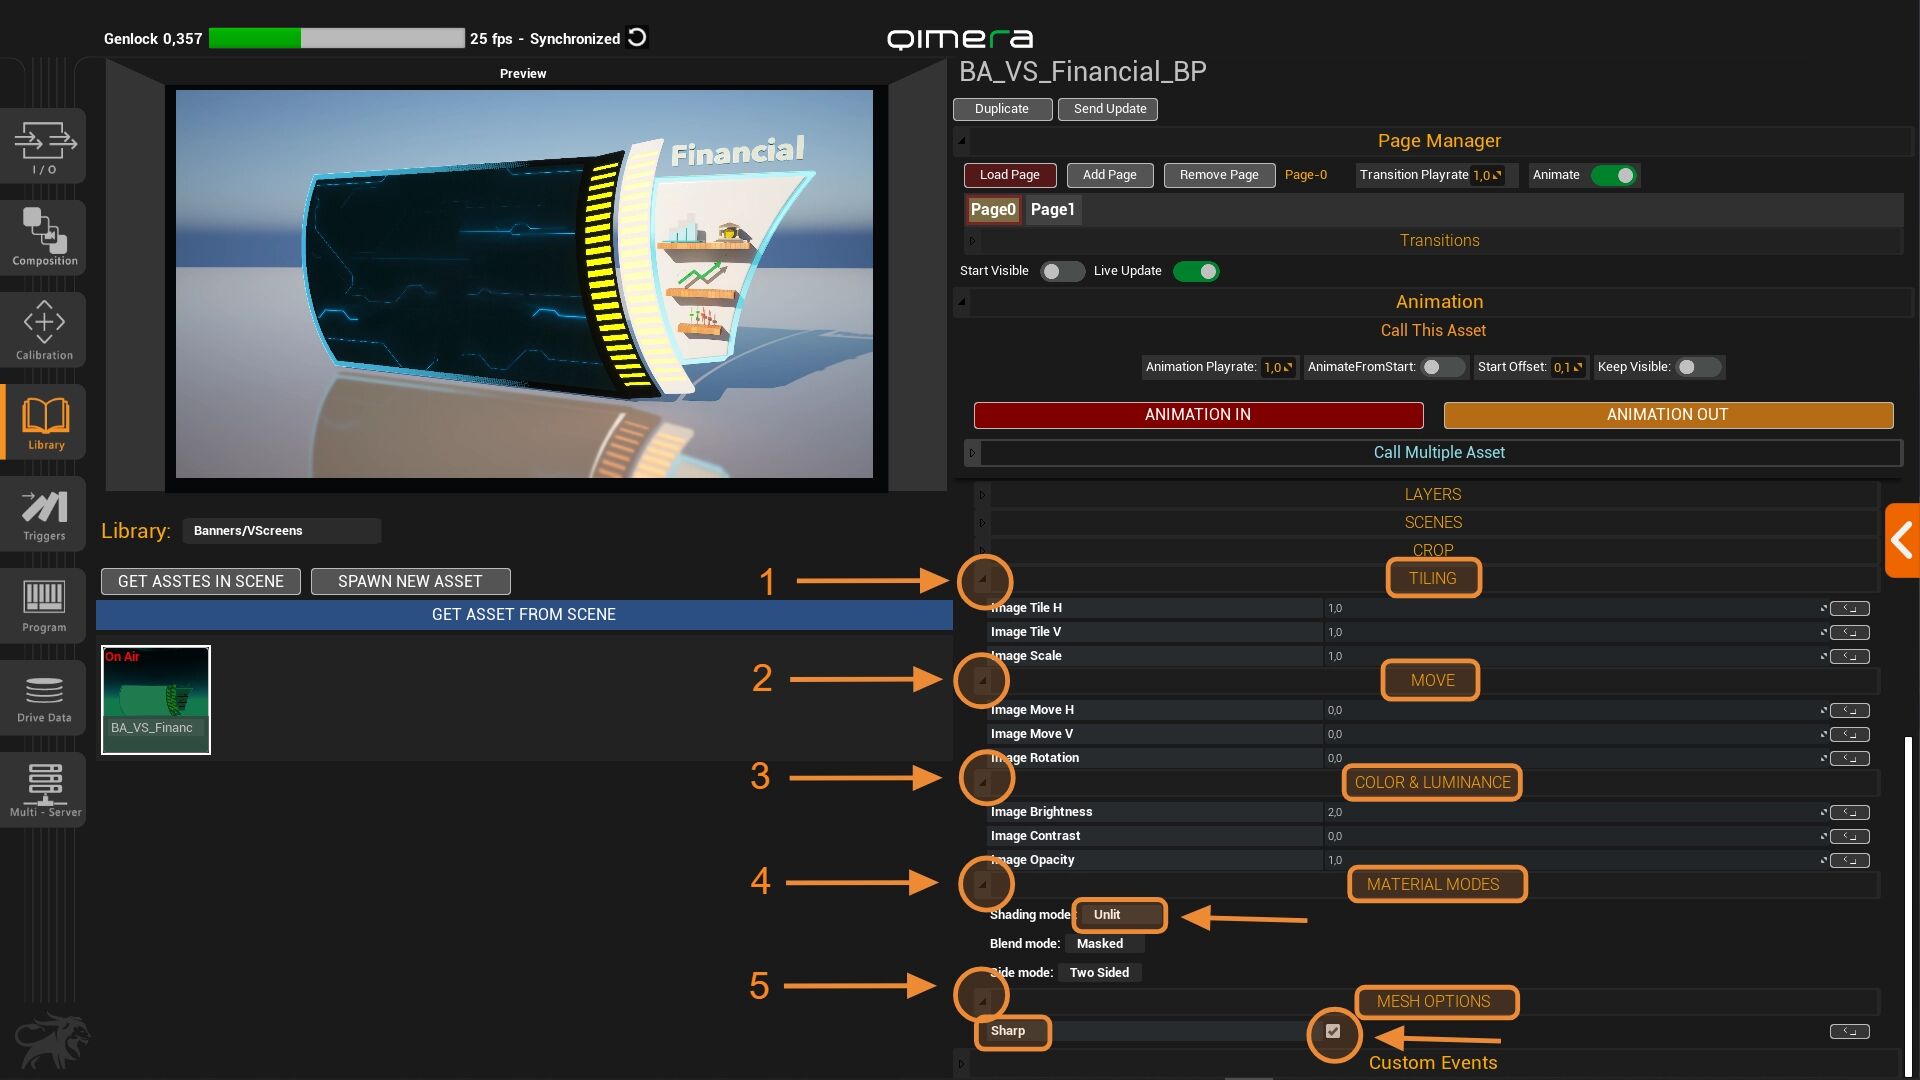The height and width of the screenshot is (1080, 1920).
Task: Enable the Start Visible toggle
Action: coord(1061,271)
